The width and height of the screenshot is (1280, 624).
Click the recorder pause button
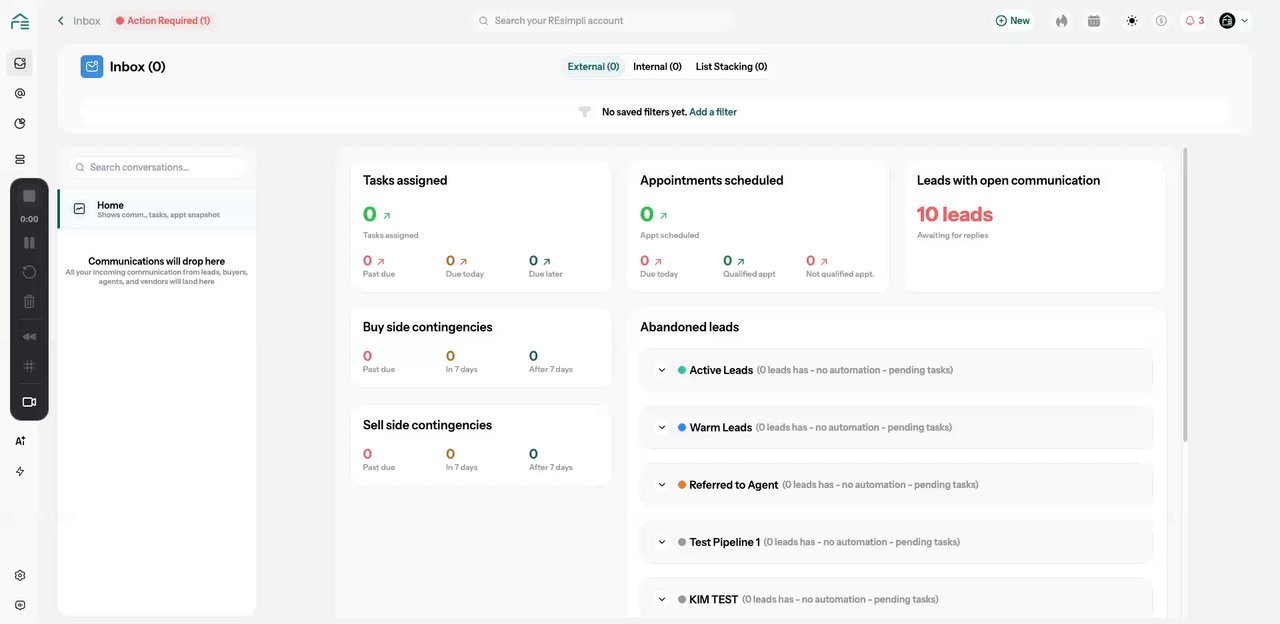[29, 242]
